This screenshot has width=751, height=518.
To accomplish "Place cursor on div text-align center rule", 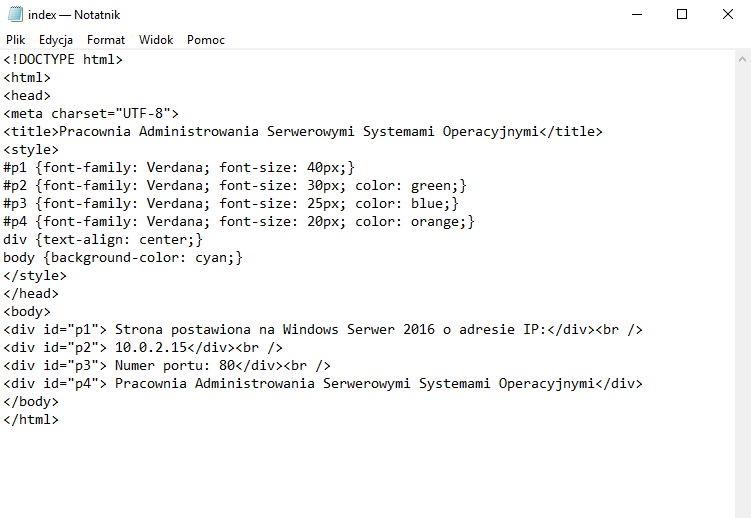I will [x=103, y=240].
